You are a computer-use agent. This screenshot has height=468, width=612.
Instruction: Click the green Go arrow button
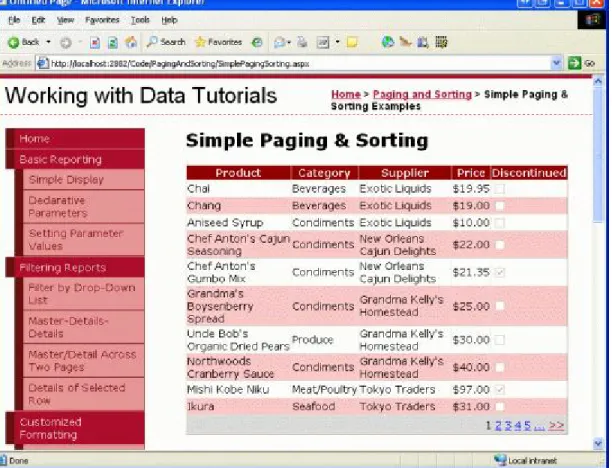575,63
